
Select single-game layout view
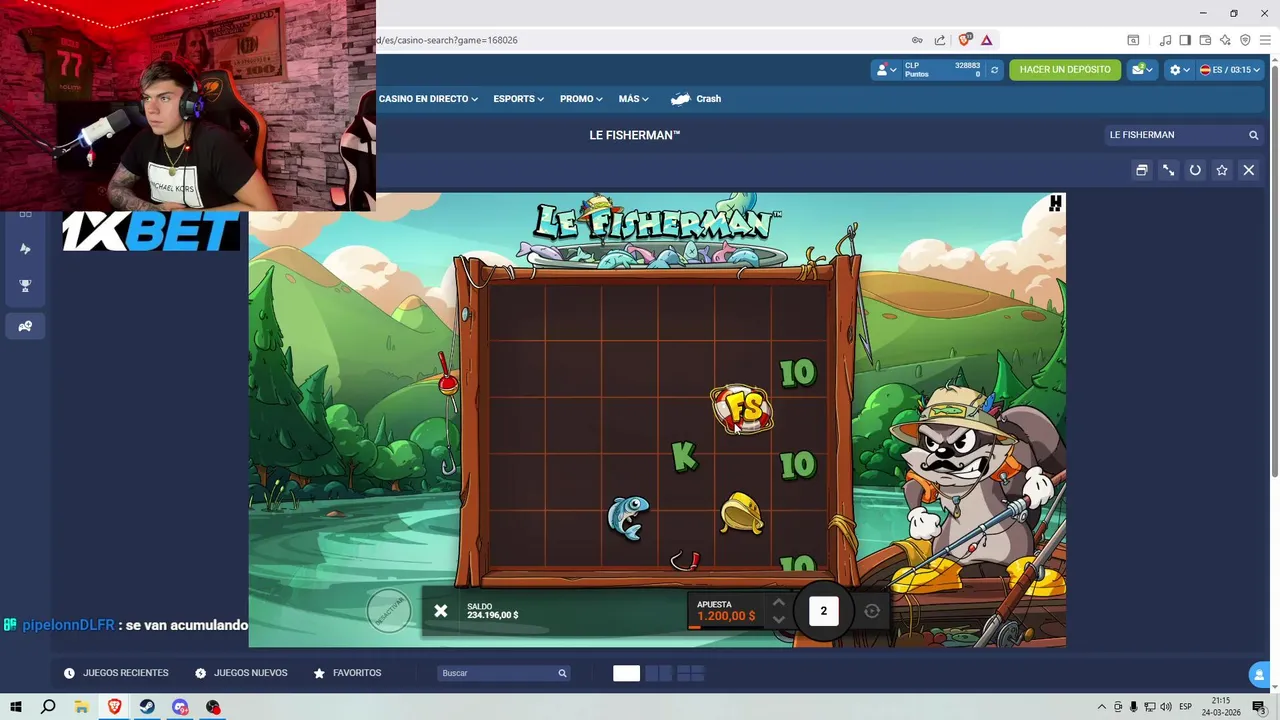tap(626, 673)
